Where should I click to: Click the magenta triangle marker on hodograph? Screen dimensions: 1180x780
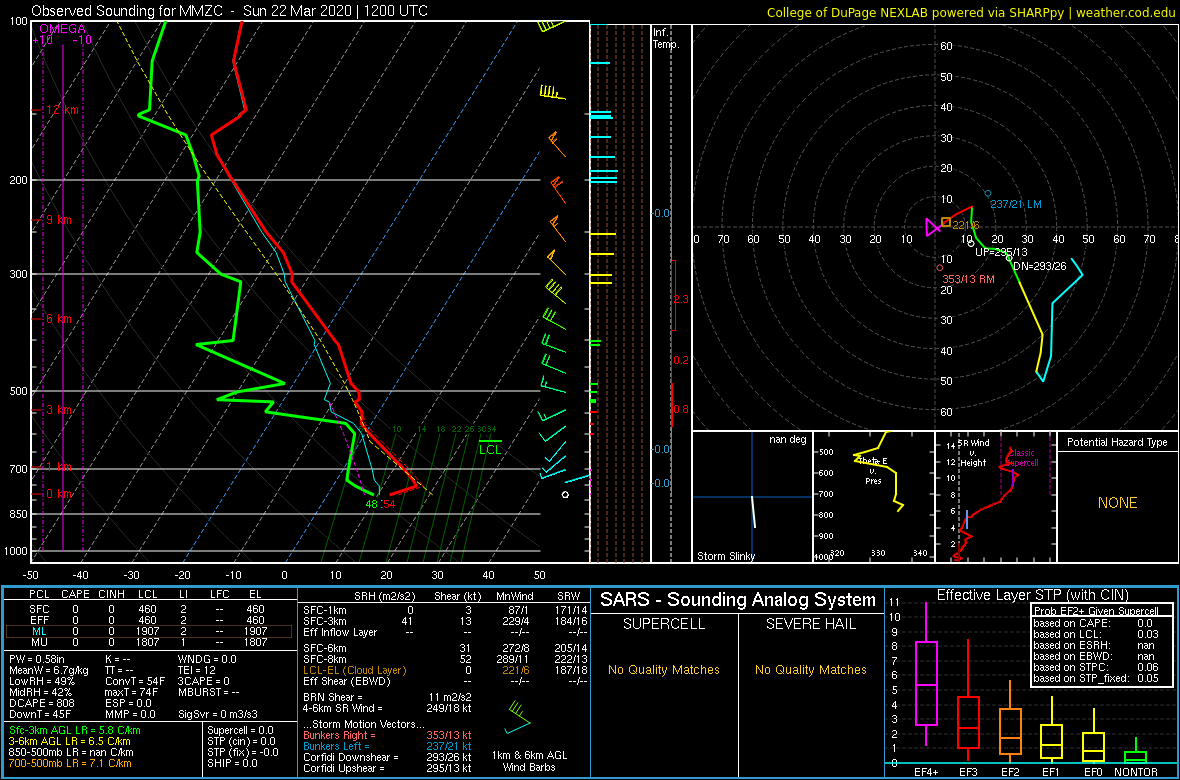930,225
